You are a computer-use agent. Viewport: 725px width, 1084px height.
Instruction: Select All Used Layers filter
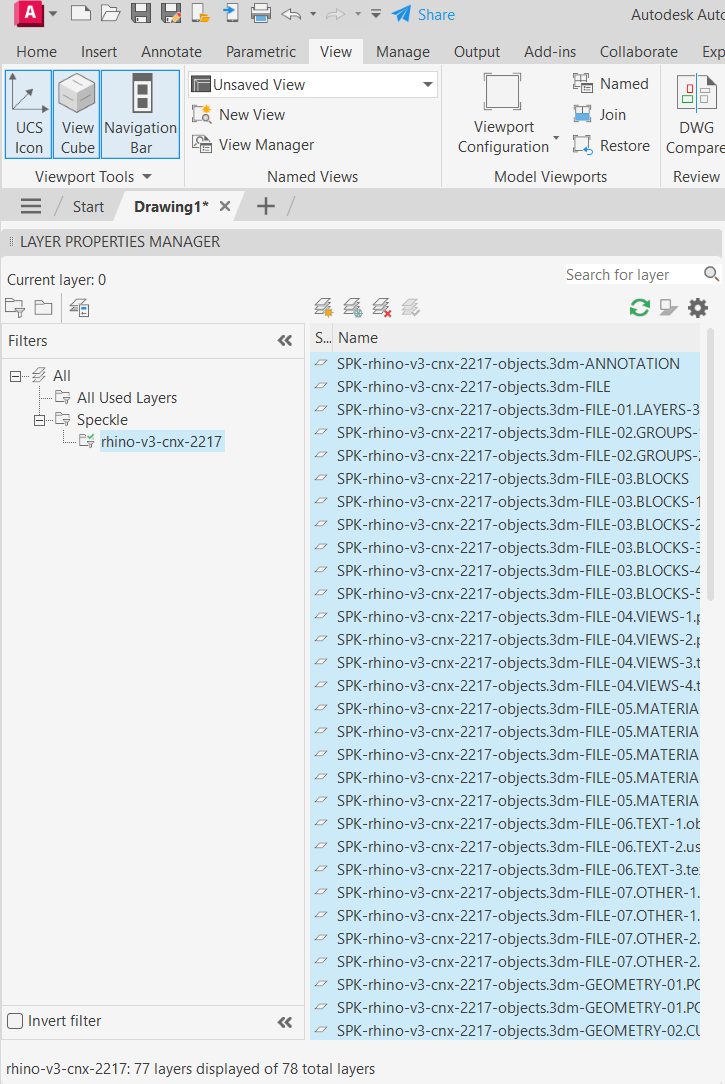(127, 398)
